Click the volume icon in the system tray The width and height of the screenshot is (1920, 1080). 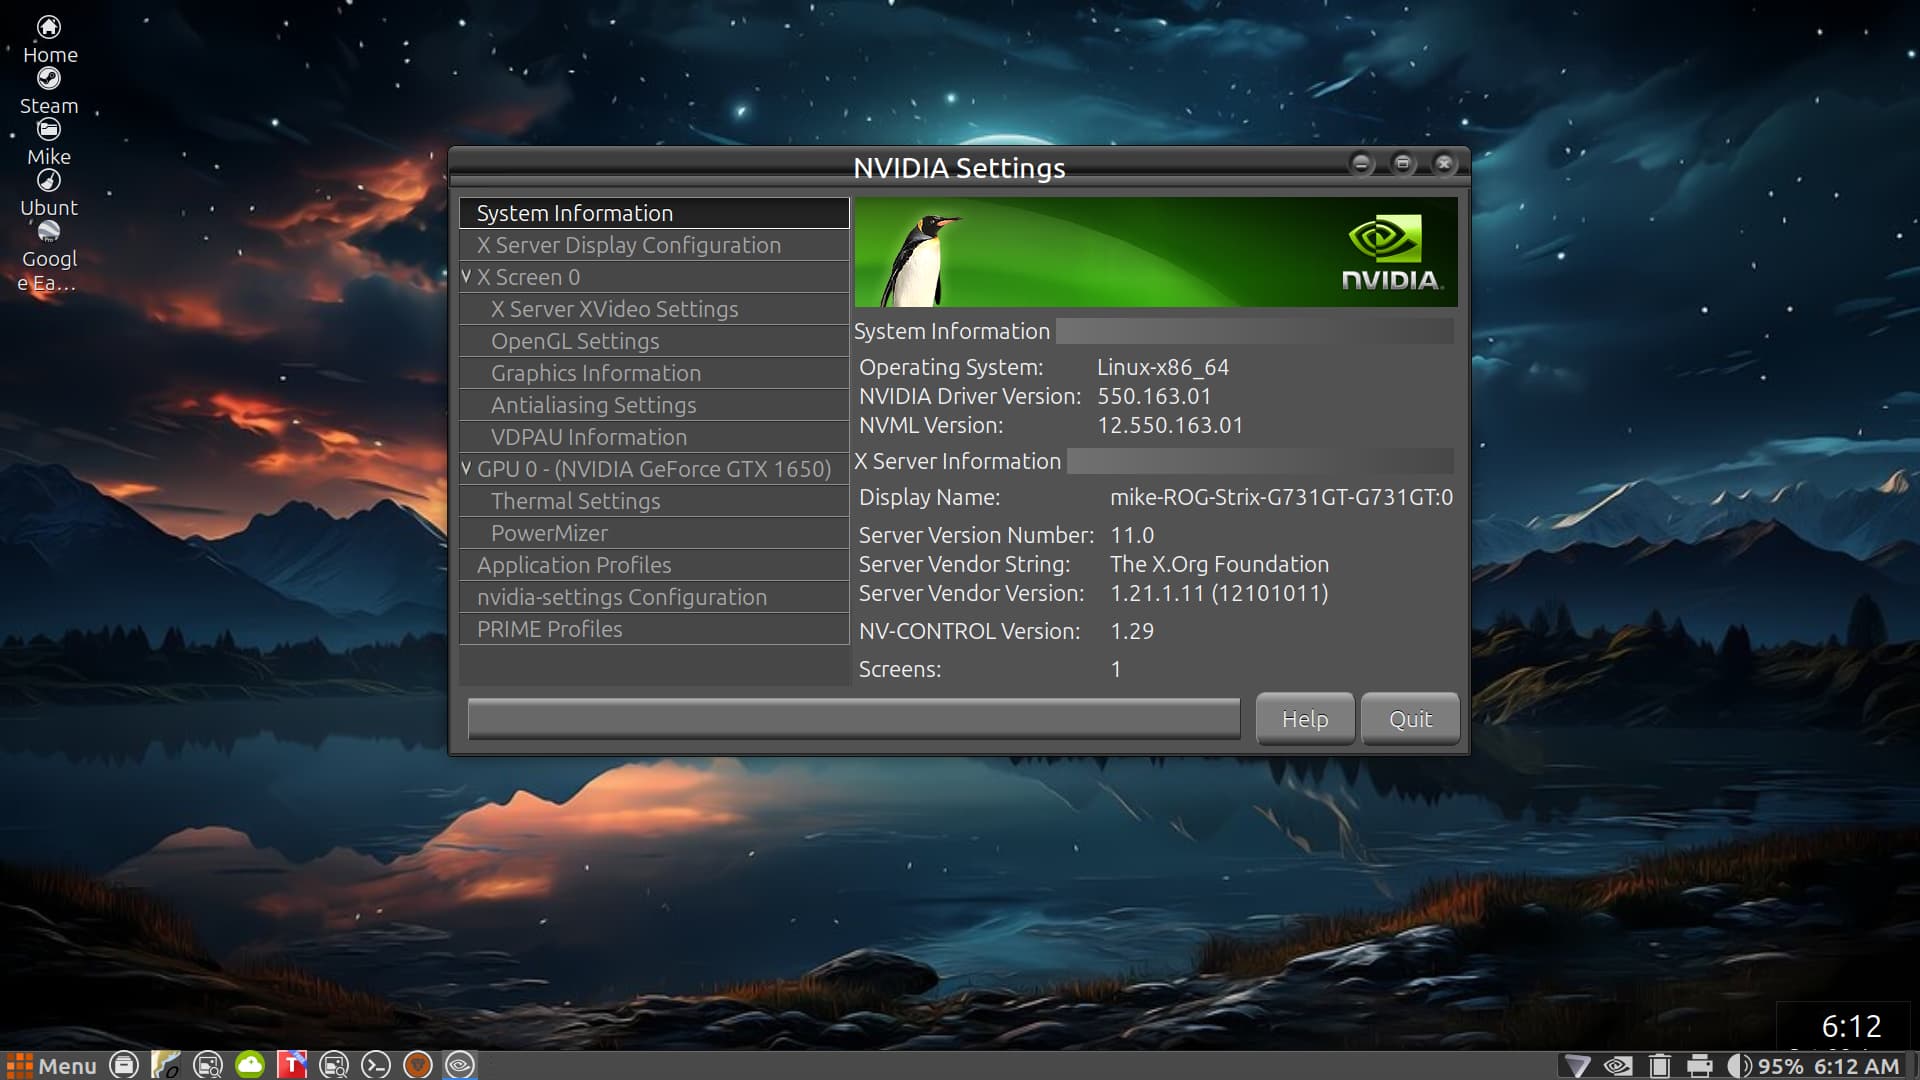coord(1739,1066)
